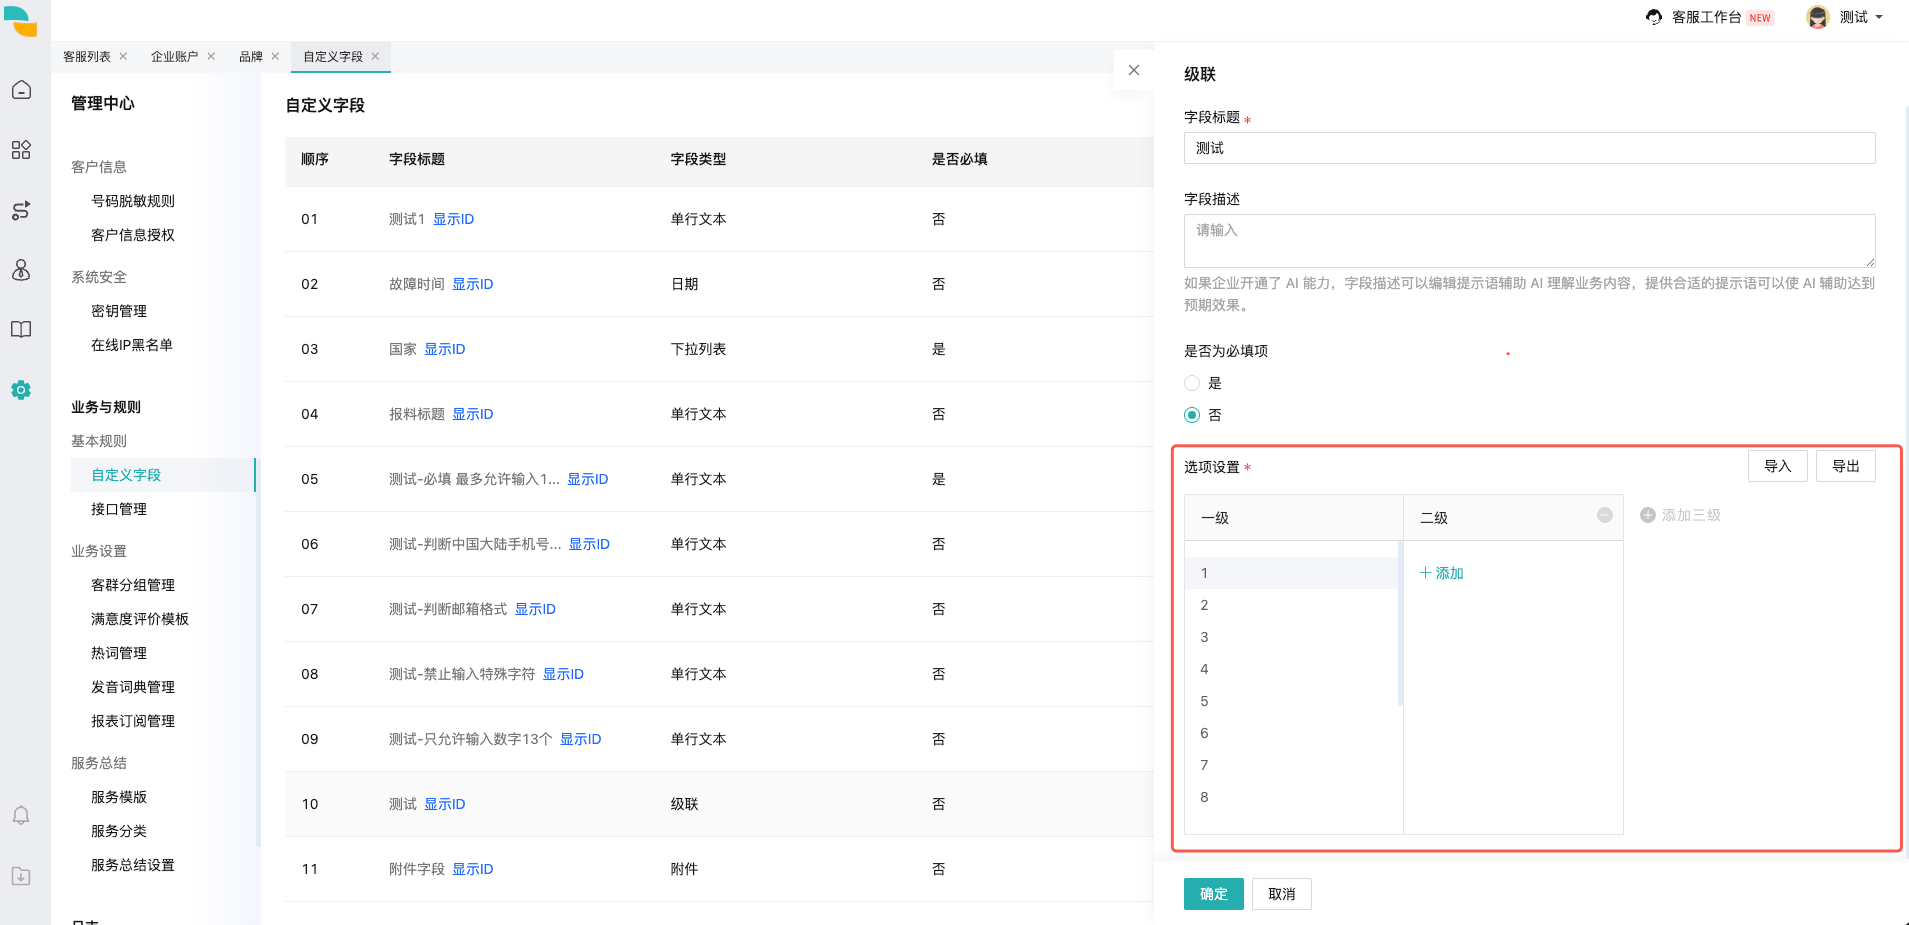Open 服务模版 menu item

point(119,797)
